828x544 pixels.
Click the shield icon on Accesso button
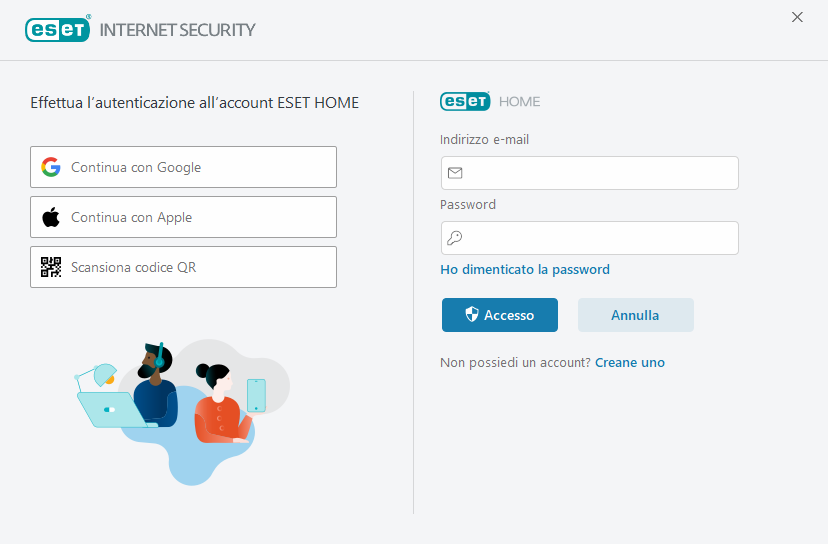click(x=472, y=315)
